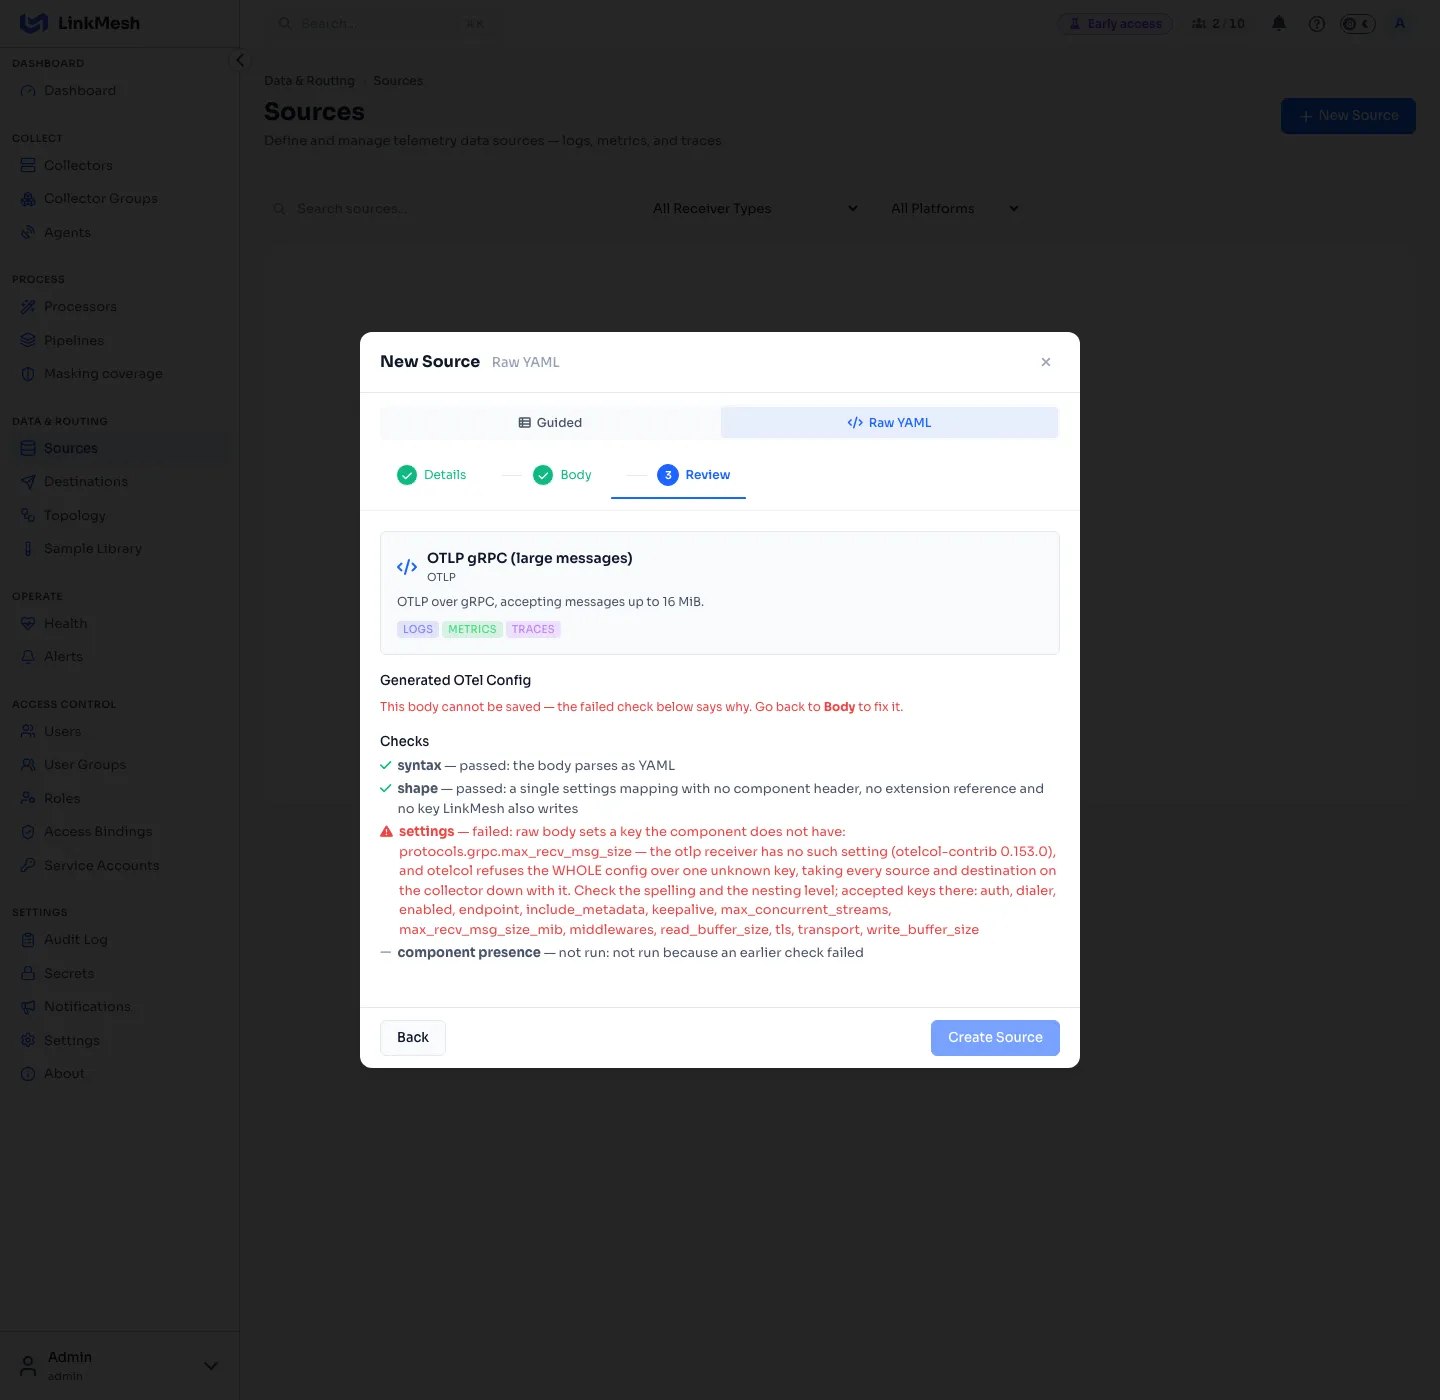The image size is (1440, 1400).
Task: Click the Early access badge
Action: 1115,24
